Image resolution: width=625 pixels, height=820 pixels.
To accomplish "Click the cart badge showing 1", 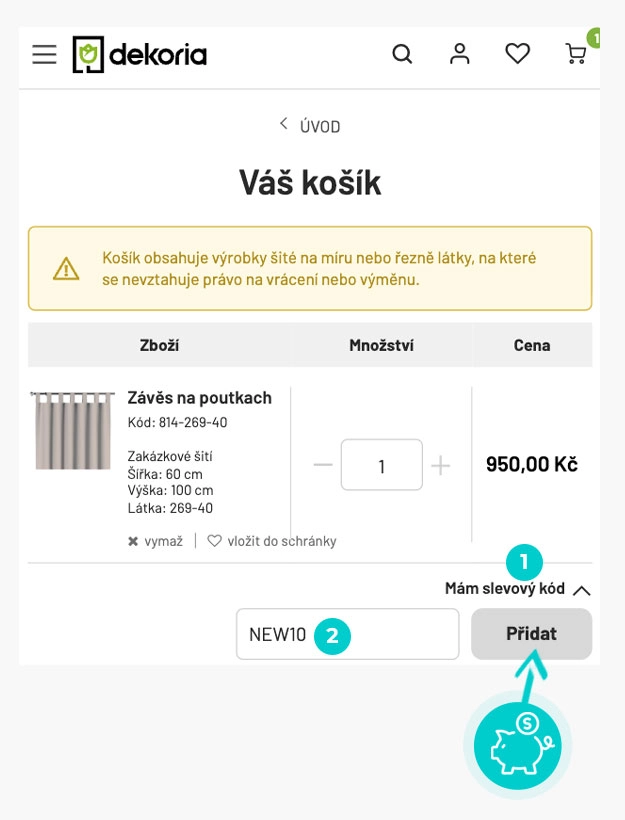I will [x=595, y=37].
